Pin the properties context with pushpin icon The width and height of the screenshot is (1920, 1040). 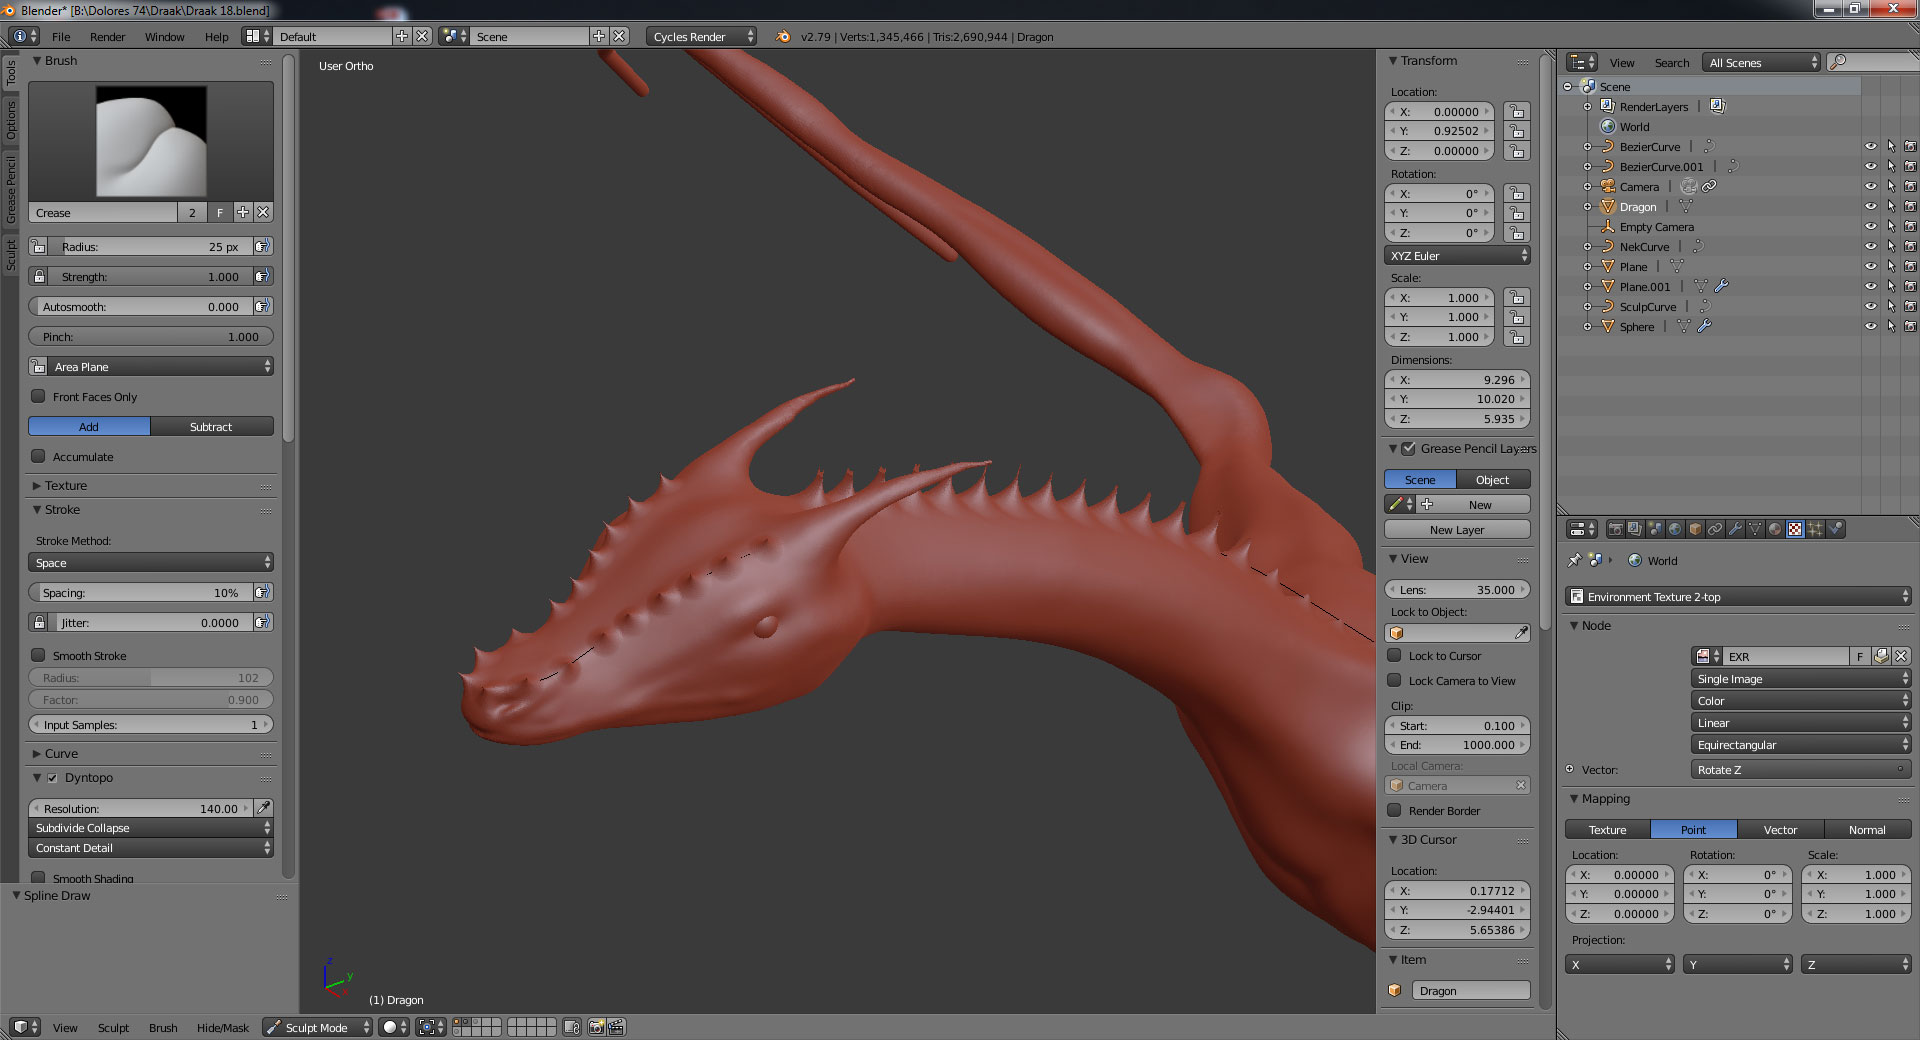[1575, 560]
